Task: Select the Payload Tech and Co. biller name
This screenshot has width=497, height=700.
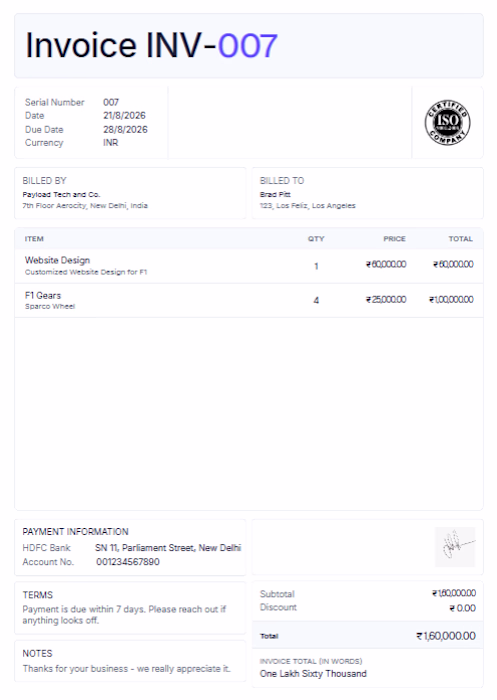Action: coord(61,195)
